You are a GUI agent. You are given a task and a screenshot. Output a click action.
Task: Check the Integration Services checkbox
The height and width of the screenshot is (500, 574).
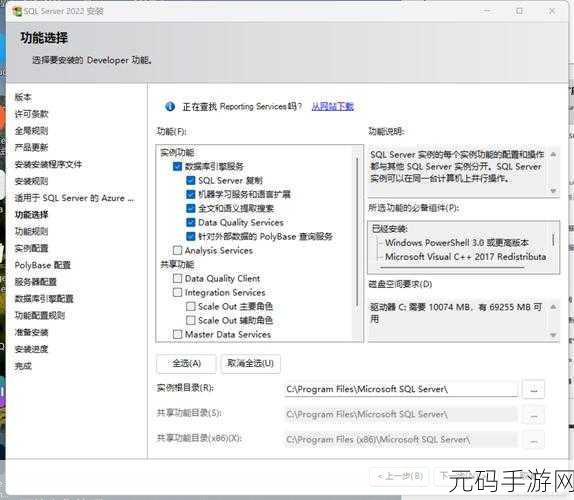tap(177, 292)
